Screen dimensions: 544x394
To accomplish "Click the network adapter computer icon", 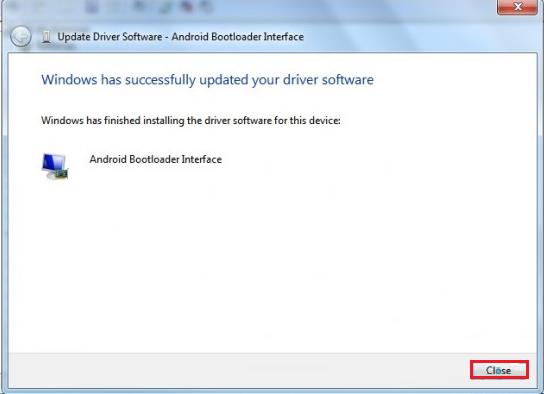I will (55, 166).
